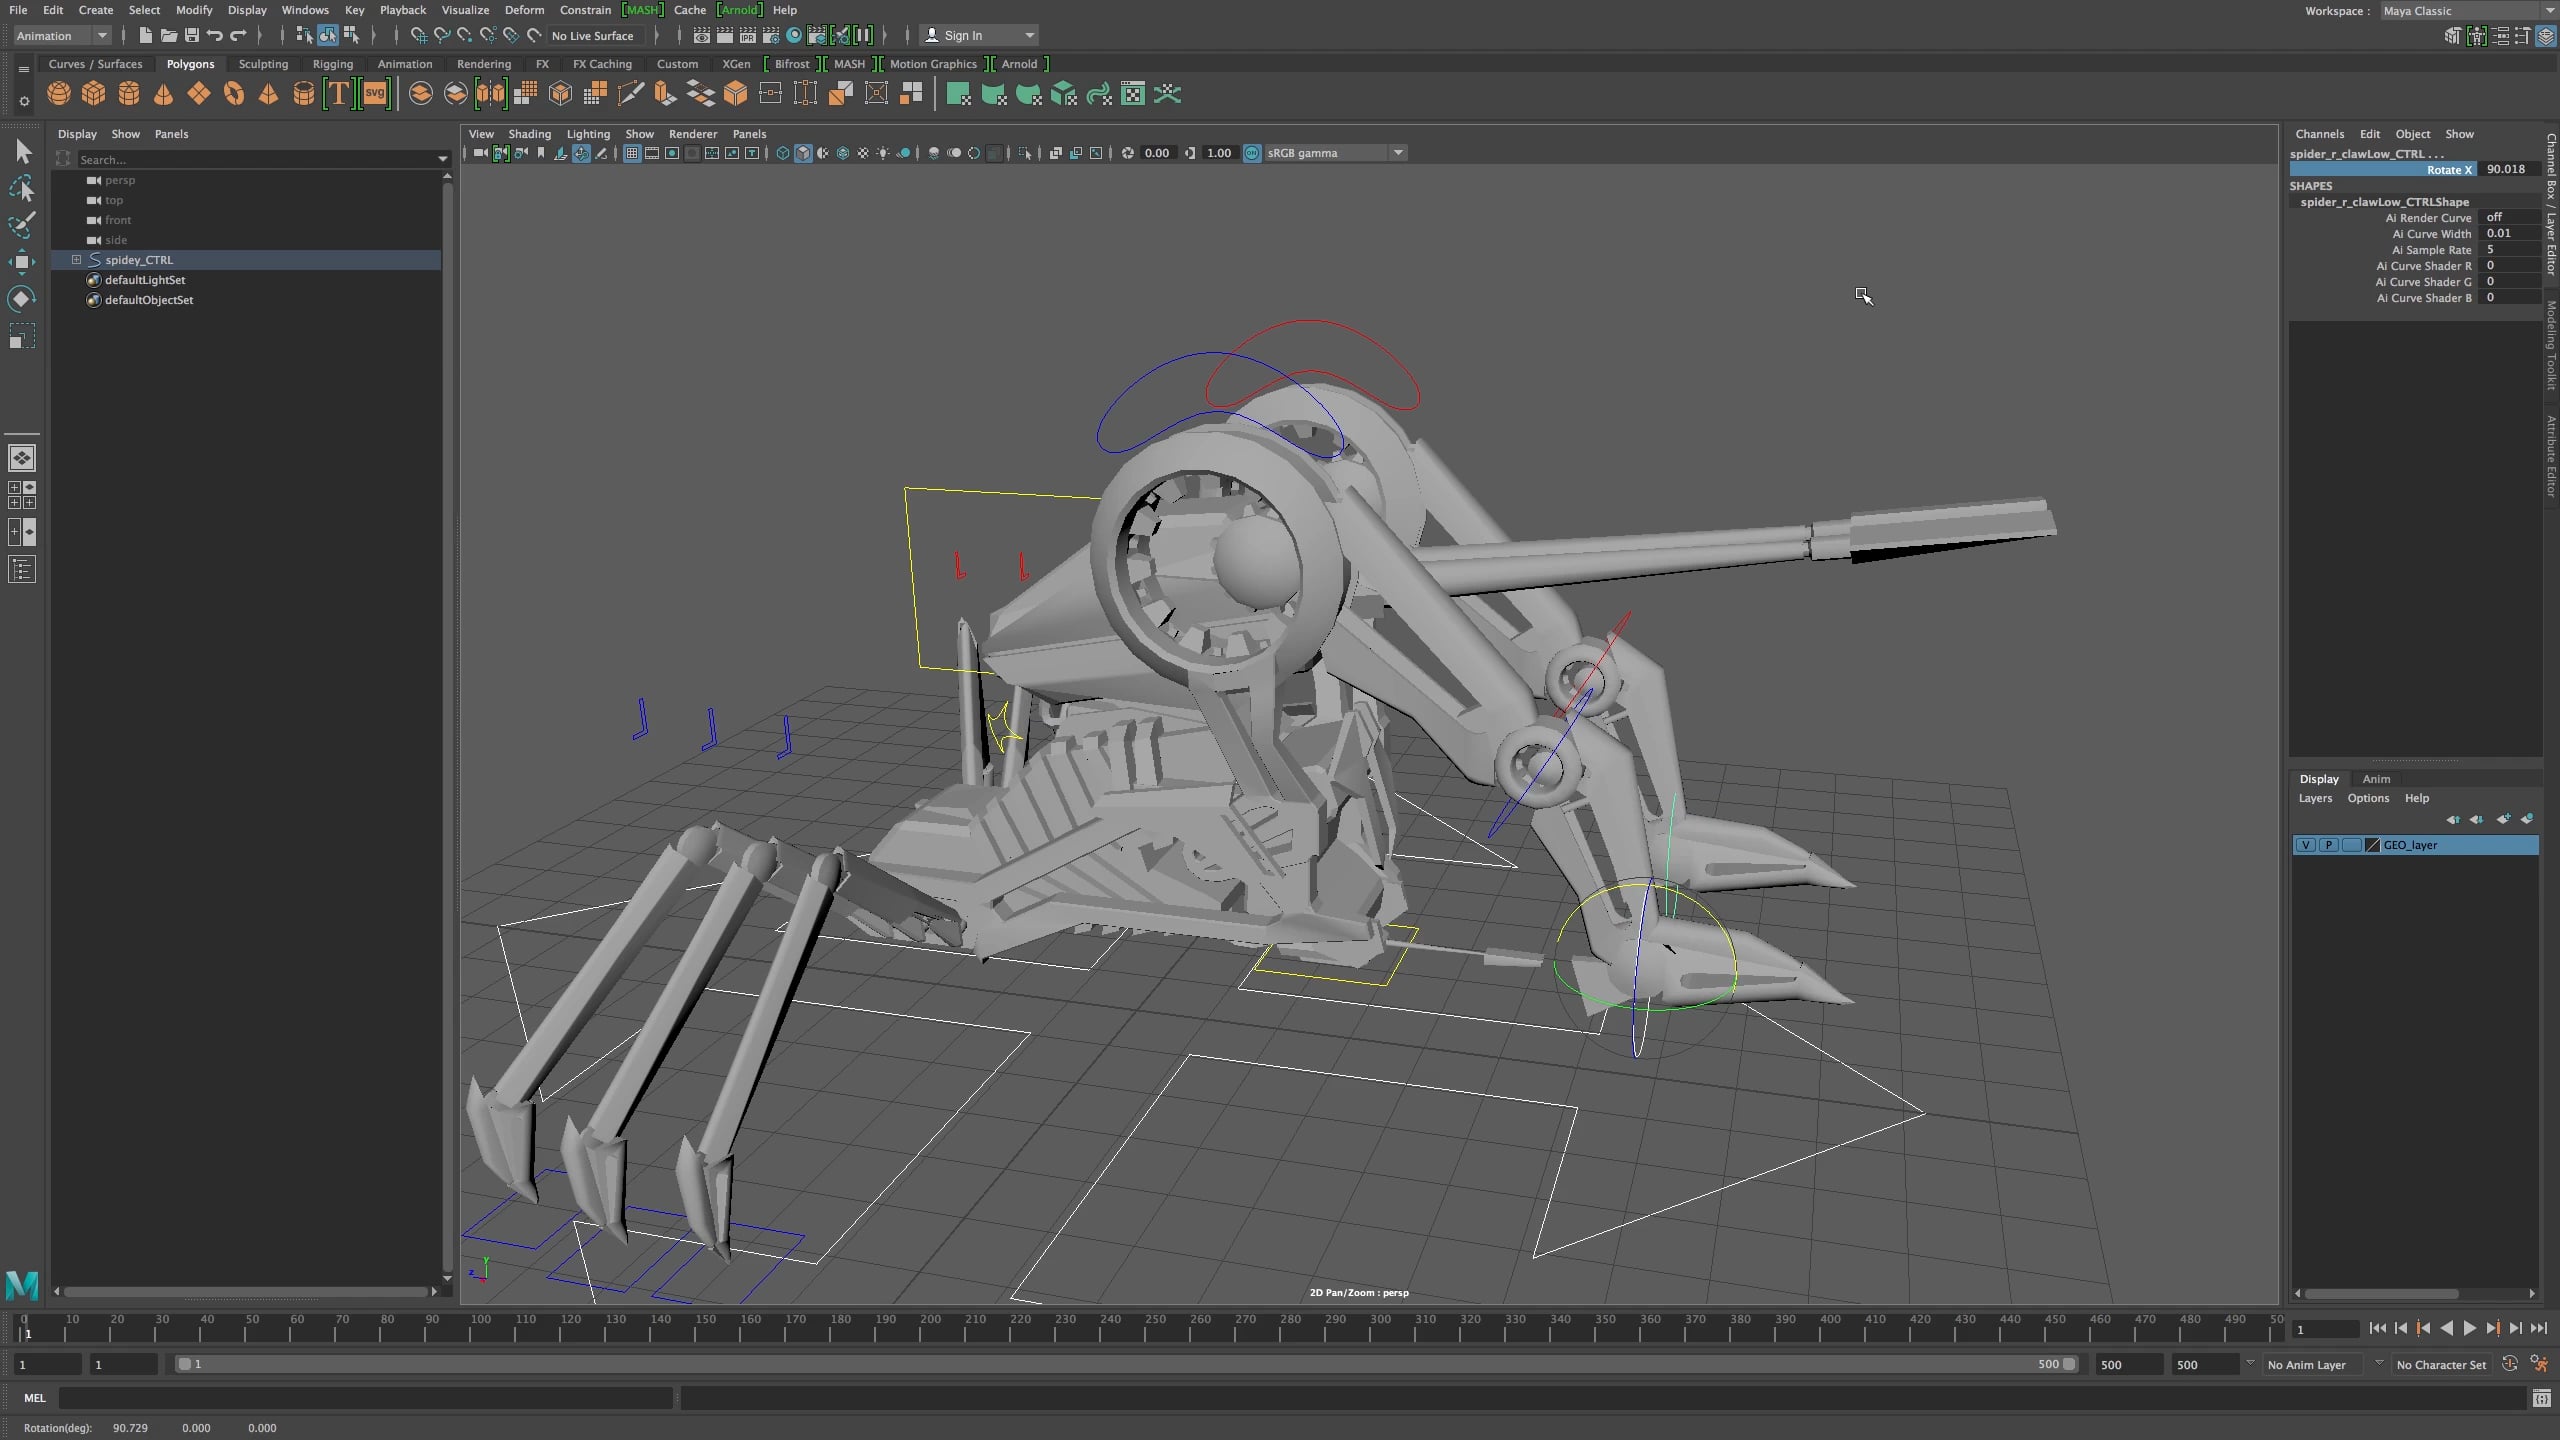Click the MEL command line input
The height and width of the screenshot is (1440, 2560).
pyautogui.click(x=366, y=1398)
